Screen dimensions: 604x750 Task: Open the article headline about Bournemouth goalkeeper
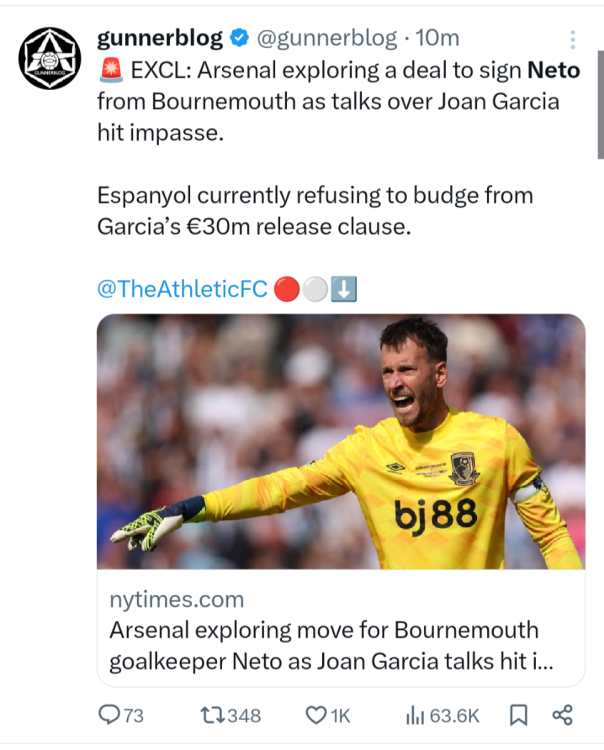[x=323, y=646]
